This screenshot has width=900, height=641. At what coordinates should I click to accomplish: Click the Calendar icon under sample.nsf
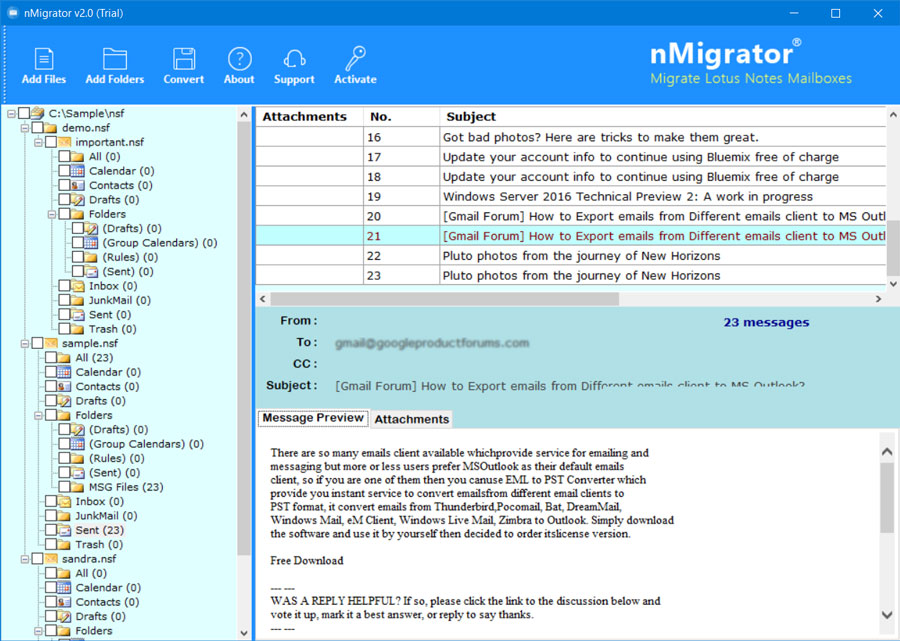point(64,372)
